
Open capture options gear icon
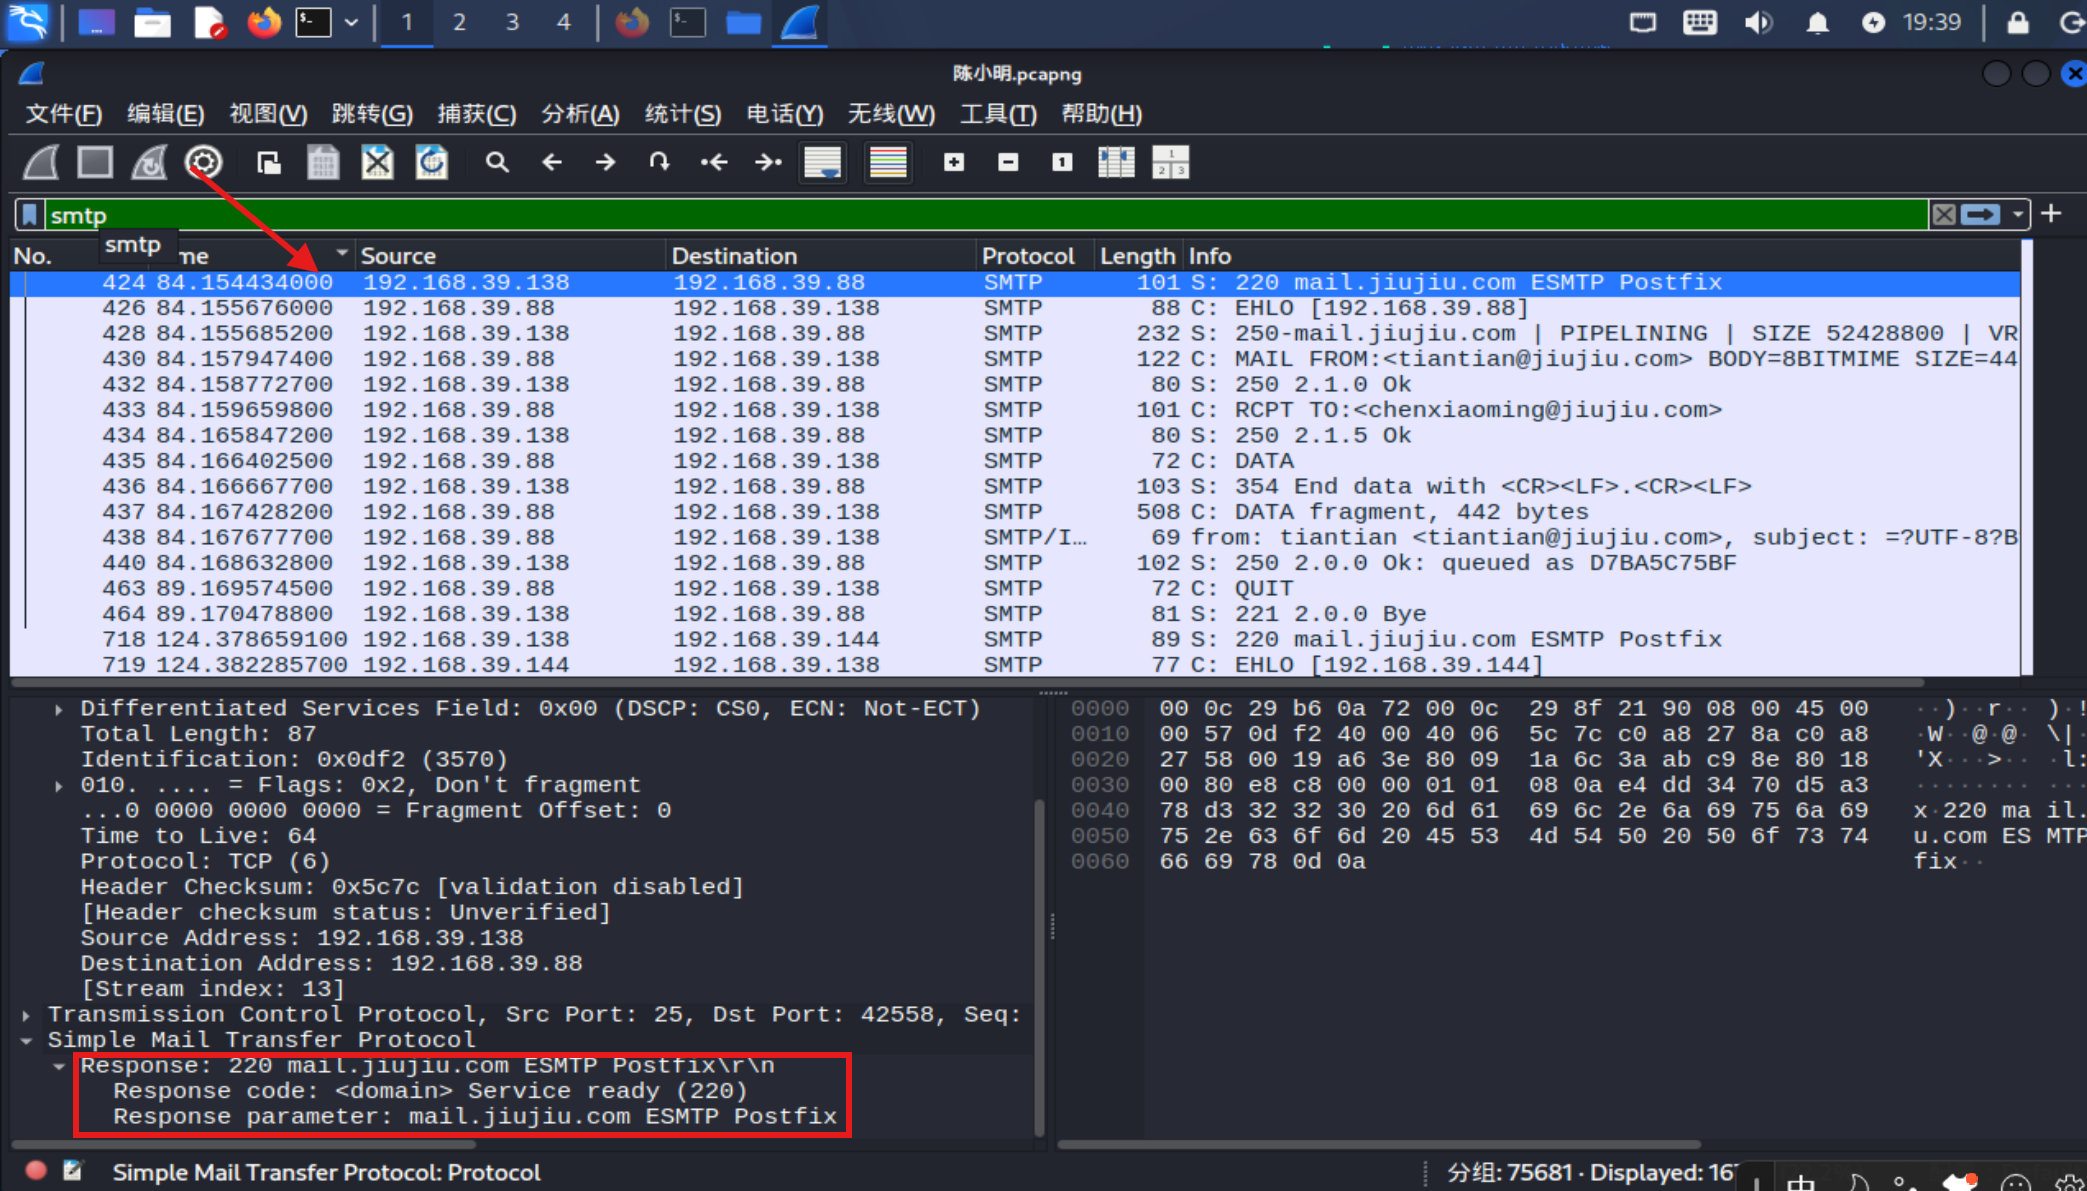point(204,162)
